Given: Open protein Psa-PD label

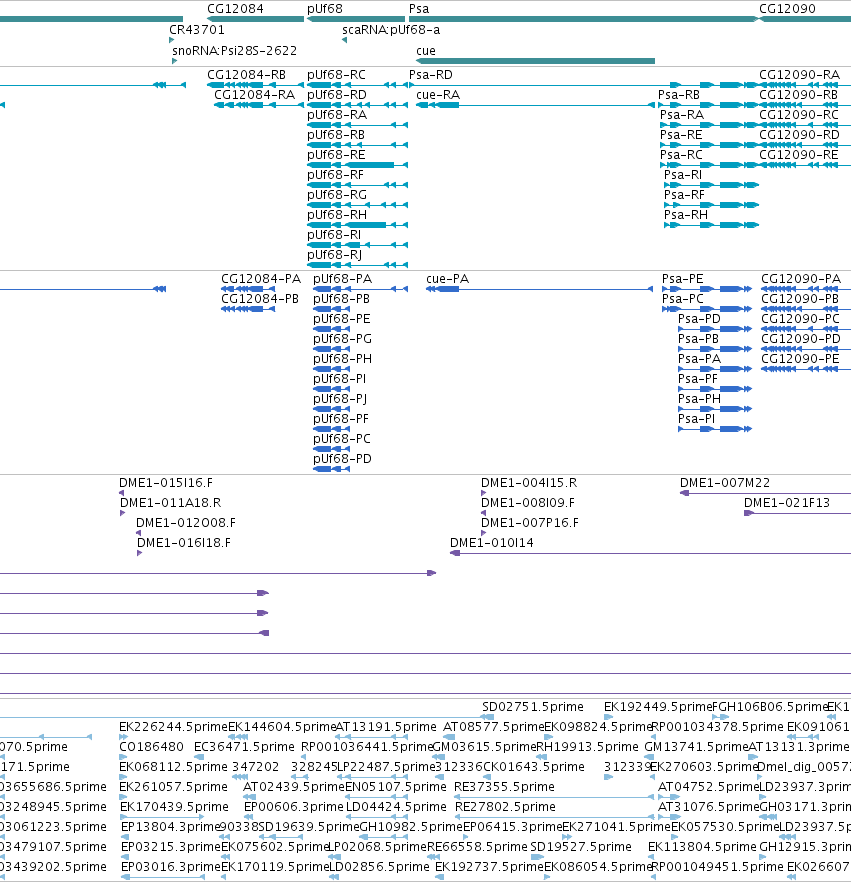Looking at the screenshot, I should [x=699, y=319].
